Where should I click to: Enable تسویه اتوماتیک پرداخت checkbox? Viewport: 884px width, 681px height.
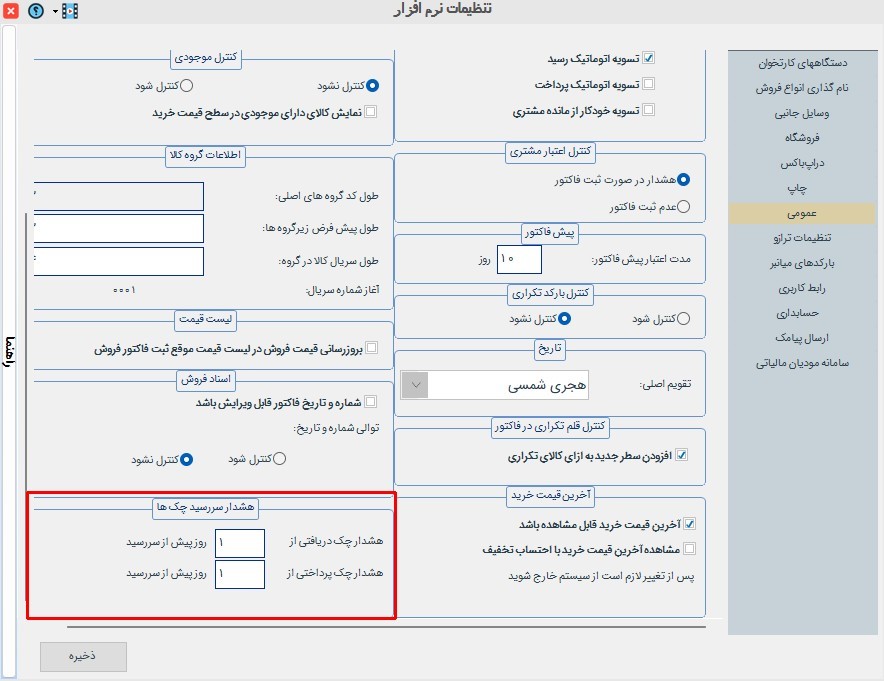(x=648, y=84)
